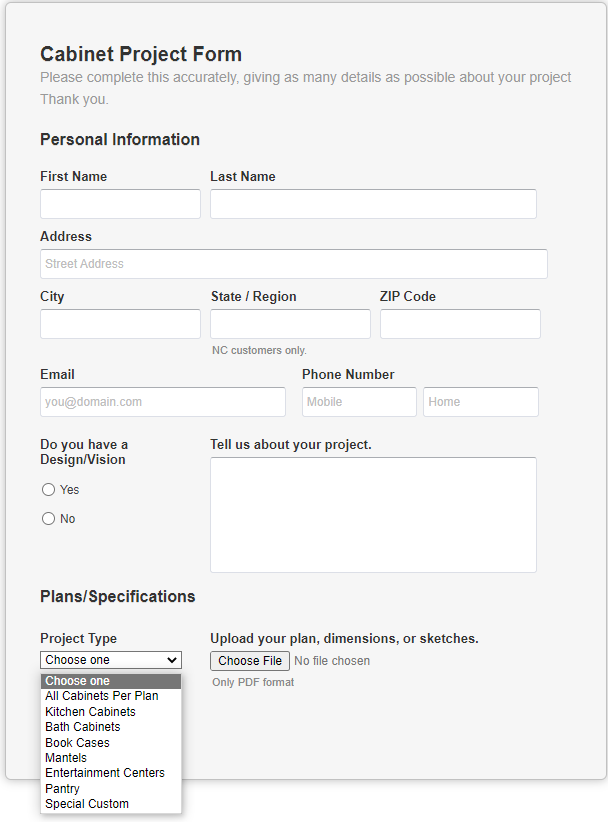
Task: Choose the Book Cases option
Action: point(111,742)
